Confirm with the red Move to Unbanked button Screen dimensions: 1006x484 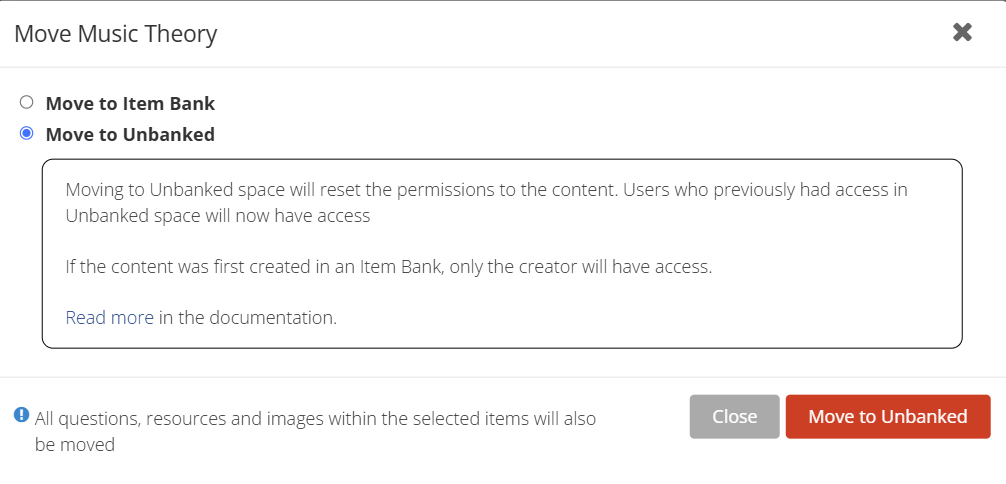(888, 417)
